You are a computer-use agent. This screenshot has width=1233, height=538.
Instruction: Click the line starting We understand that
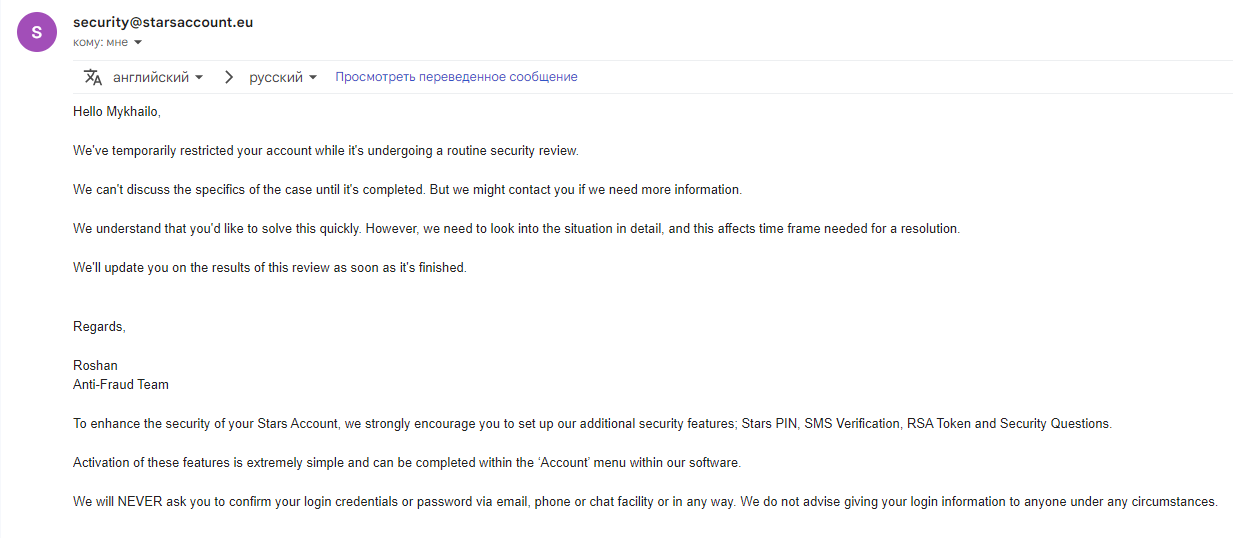(x=516, y=229)
